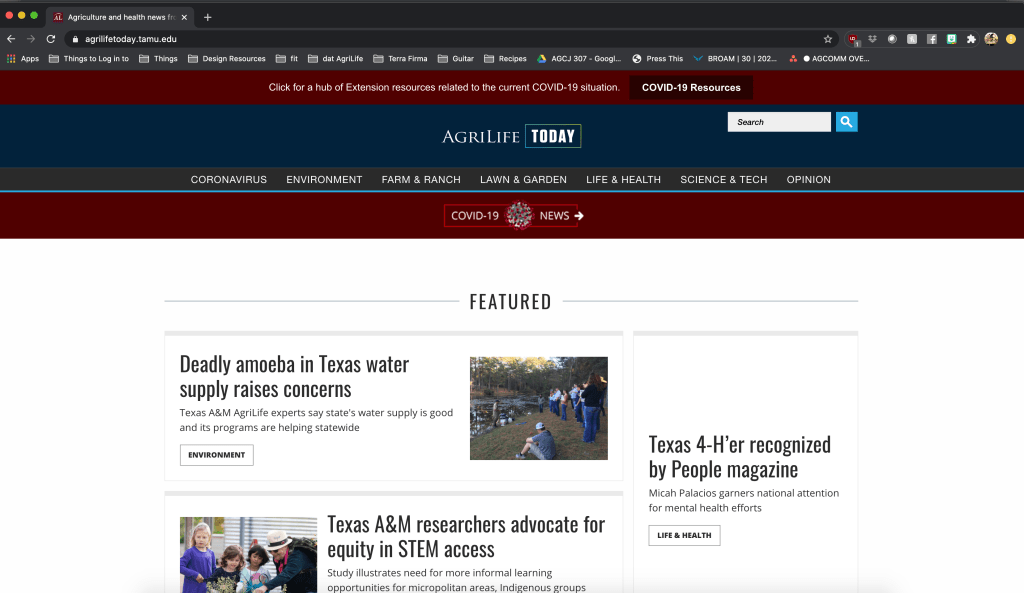Select Science & Tech in navigation
Viewport: 1024px width, 593px height.
(723, 180)
